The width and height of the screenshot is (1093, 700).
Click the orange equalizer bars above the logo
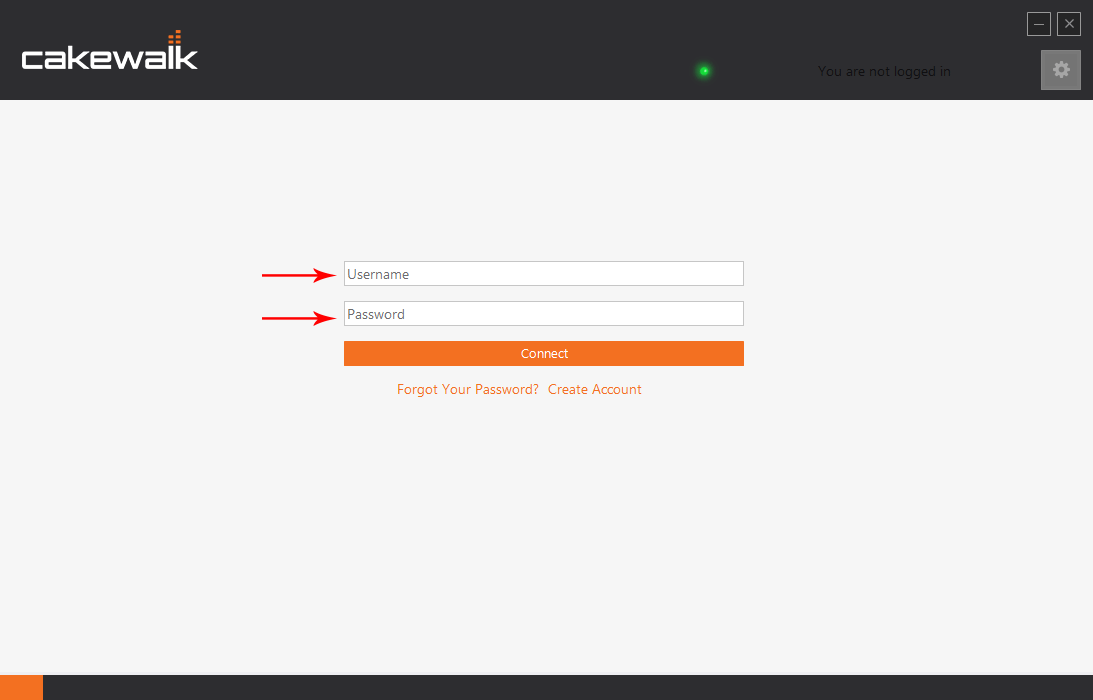pos(174,38)
